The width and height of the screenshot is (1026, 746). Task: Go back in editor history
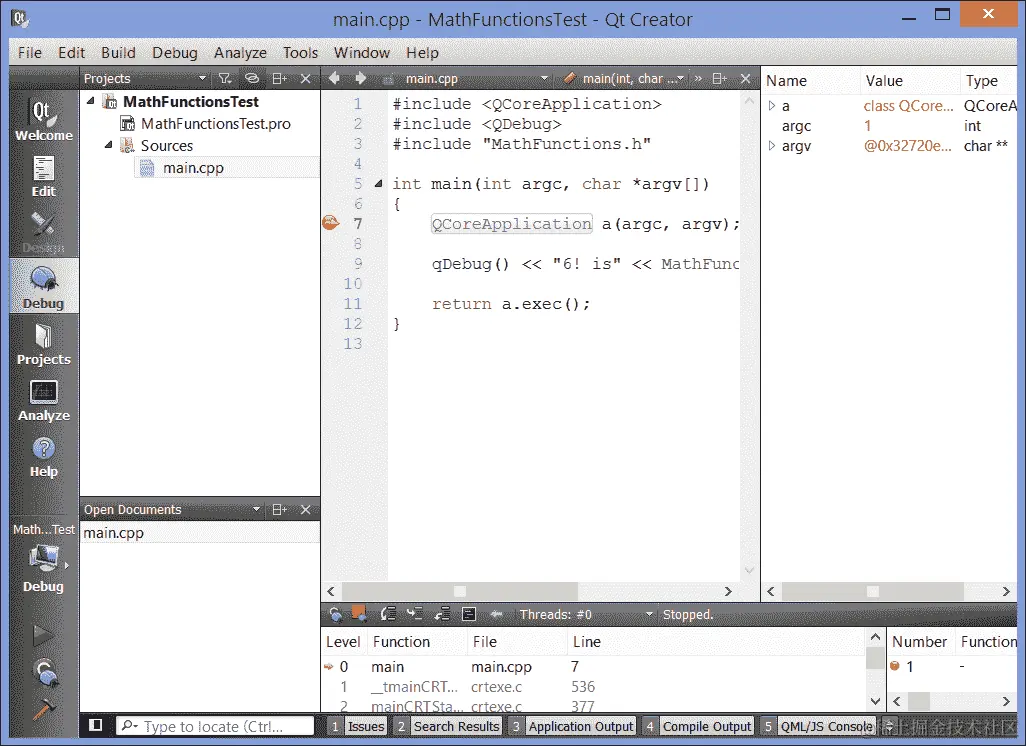[x=334, y=79]
